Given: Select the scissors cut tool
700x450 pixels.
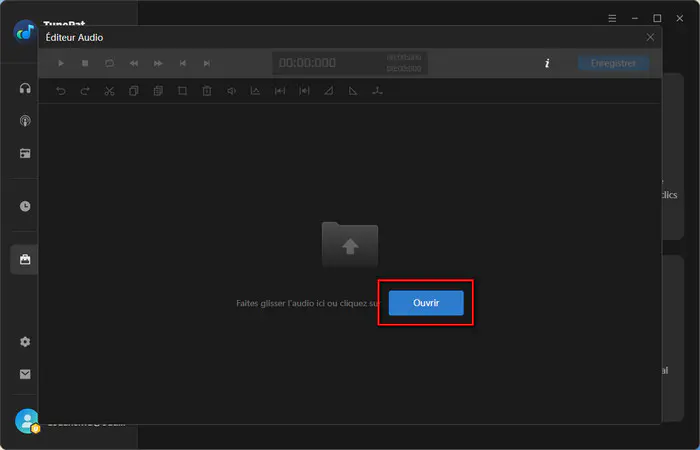Looking at the screenshot, I should pyautogui.click(x=109, y=91).
